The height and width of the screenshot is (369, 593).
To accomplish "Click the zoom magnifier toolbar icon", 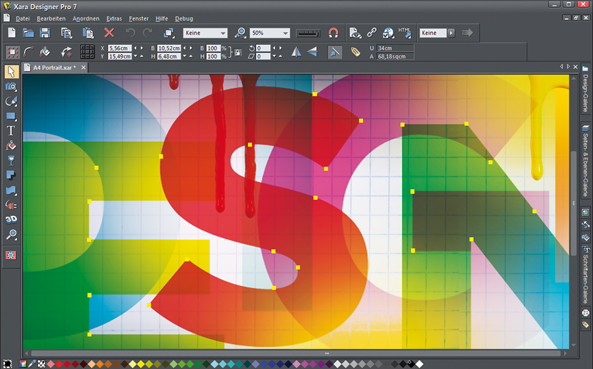I will point(240,33).
